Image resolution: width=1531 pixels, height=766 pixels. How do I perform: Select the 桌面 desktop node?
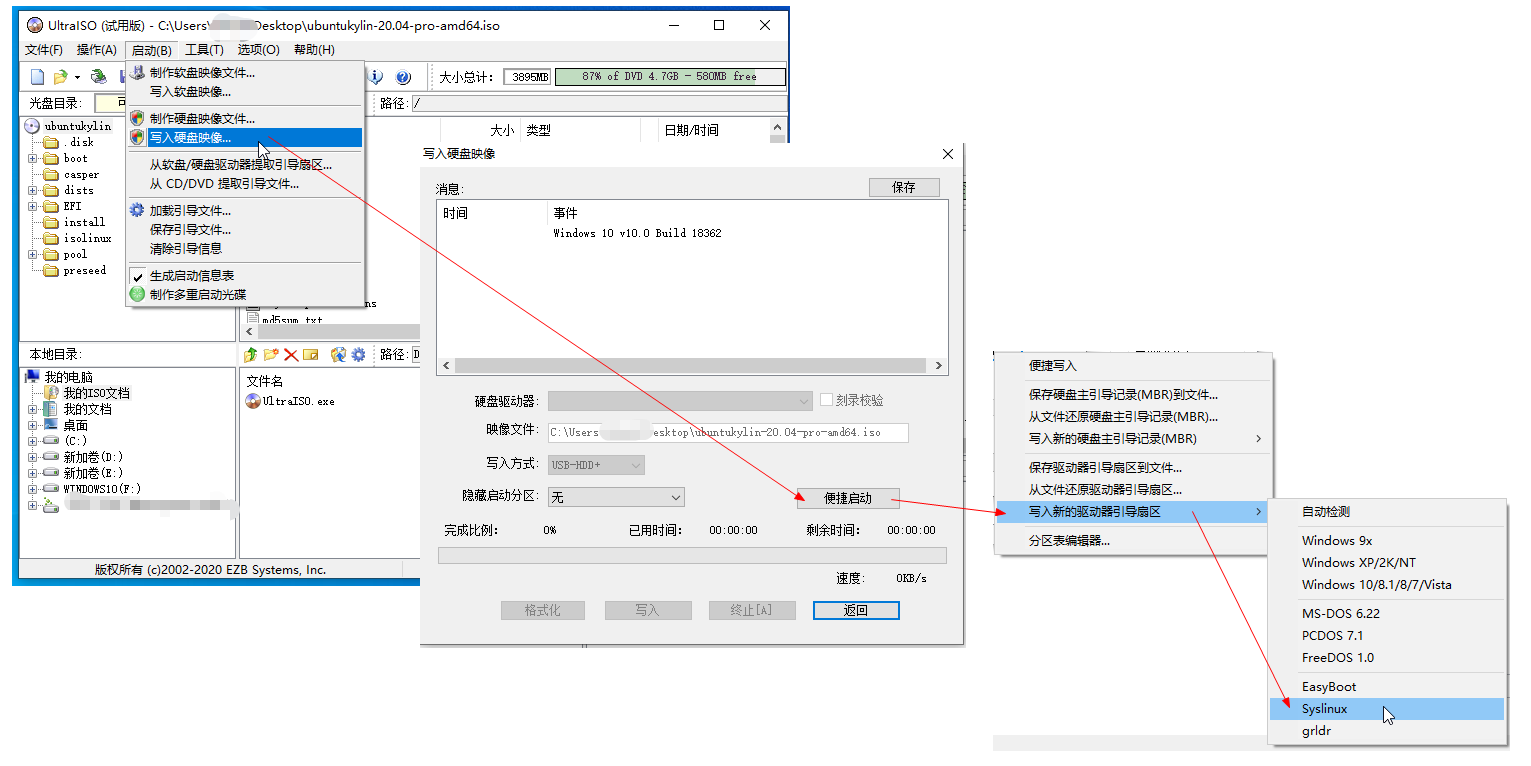(x=66, y=425)
